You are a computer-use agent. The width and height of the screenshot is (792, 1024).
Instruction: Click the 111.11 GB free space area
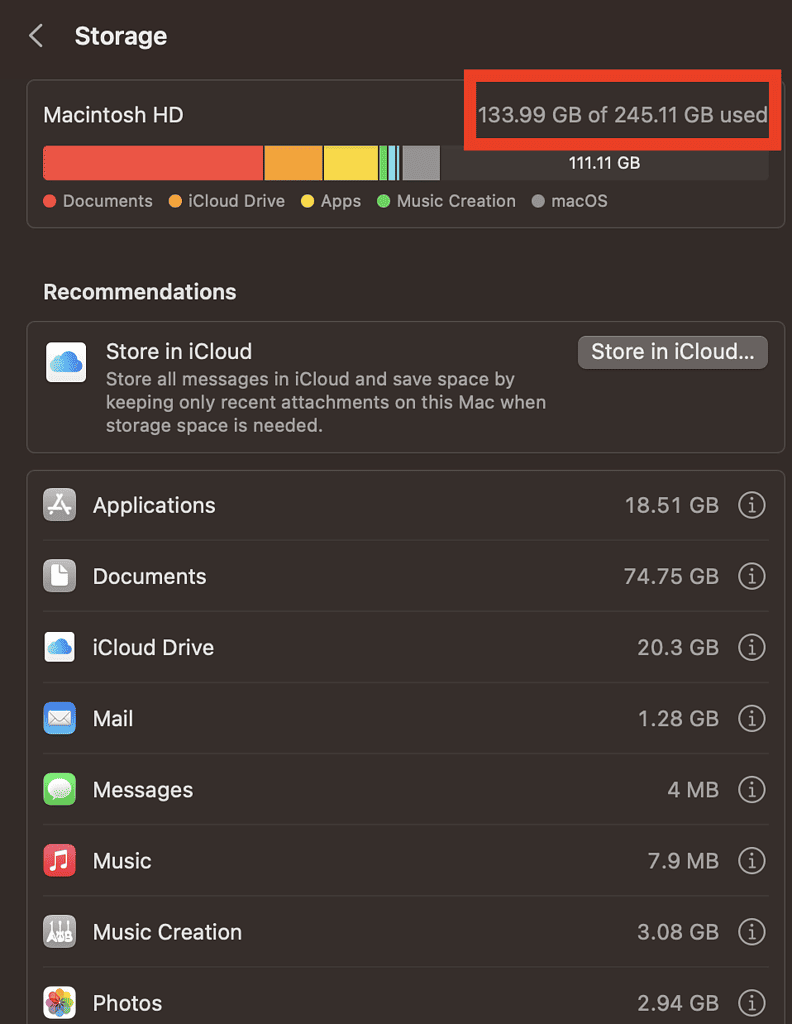tap(604, 163)
